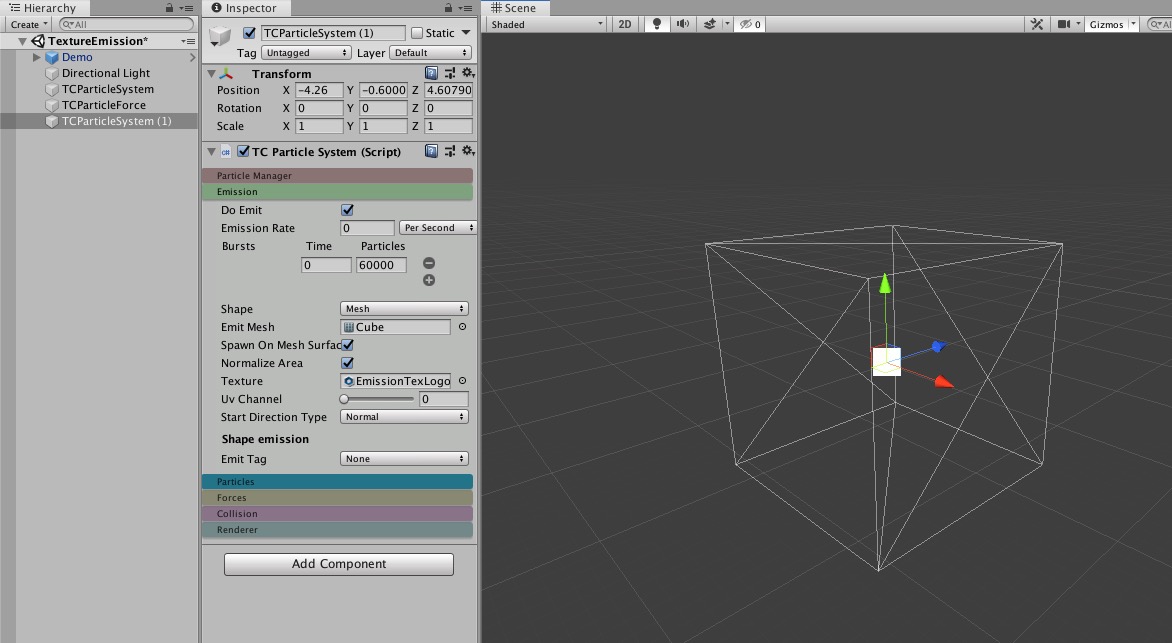
Task: Open Create menu in Hierarchy
Action: [29, 25]
